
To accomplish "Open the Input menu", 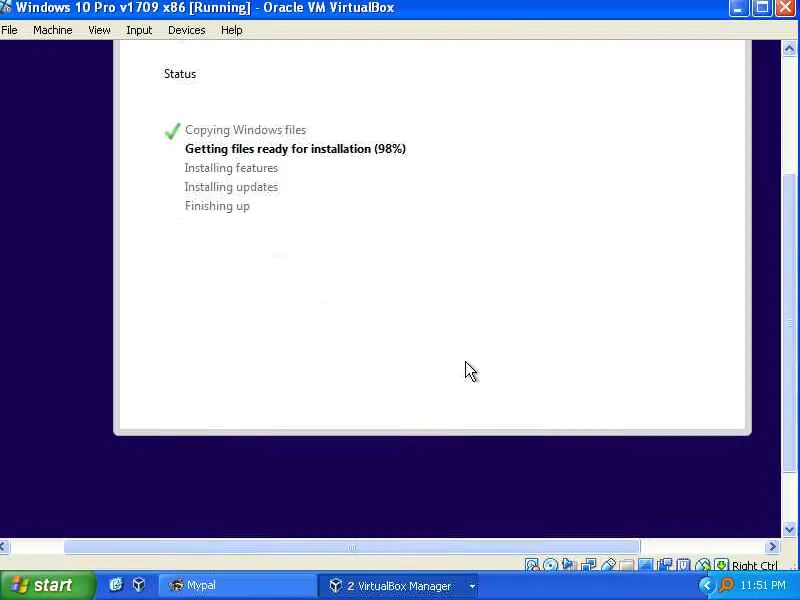I will [139, 30].
